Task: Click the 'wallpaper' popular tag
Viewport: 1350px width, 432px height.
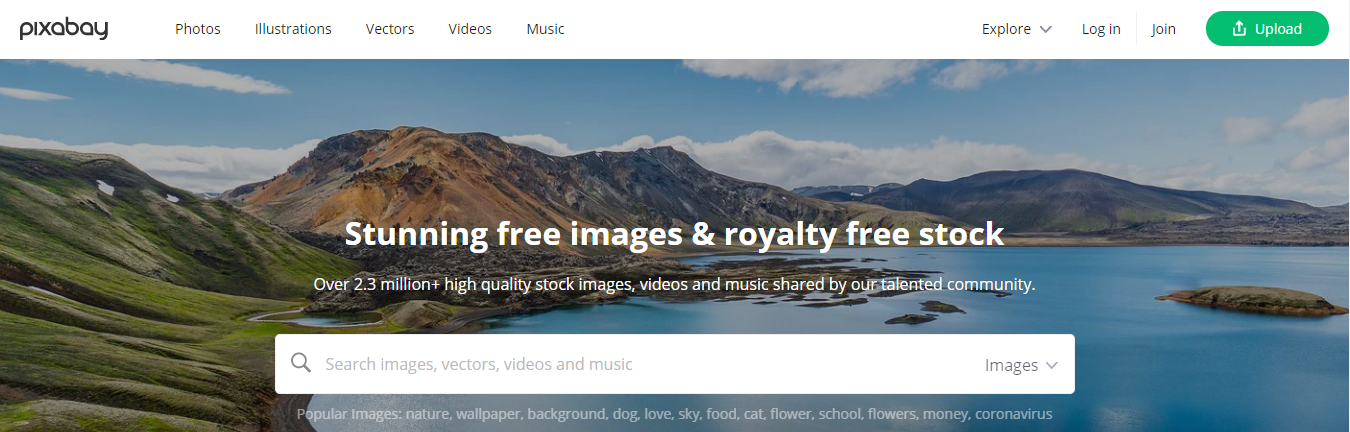Action: tap(489, 414)
